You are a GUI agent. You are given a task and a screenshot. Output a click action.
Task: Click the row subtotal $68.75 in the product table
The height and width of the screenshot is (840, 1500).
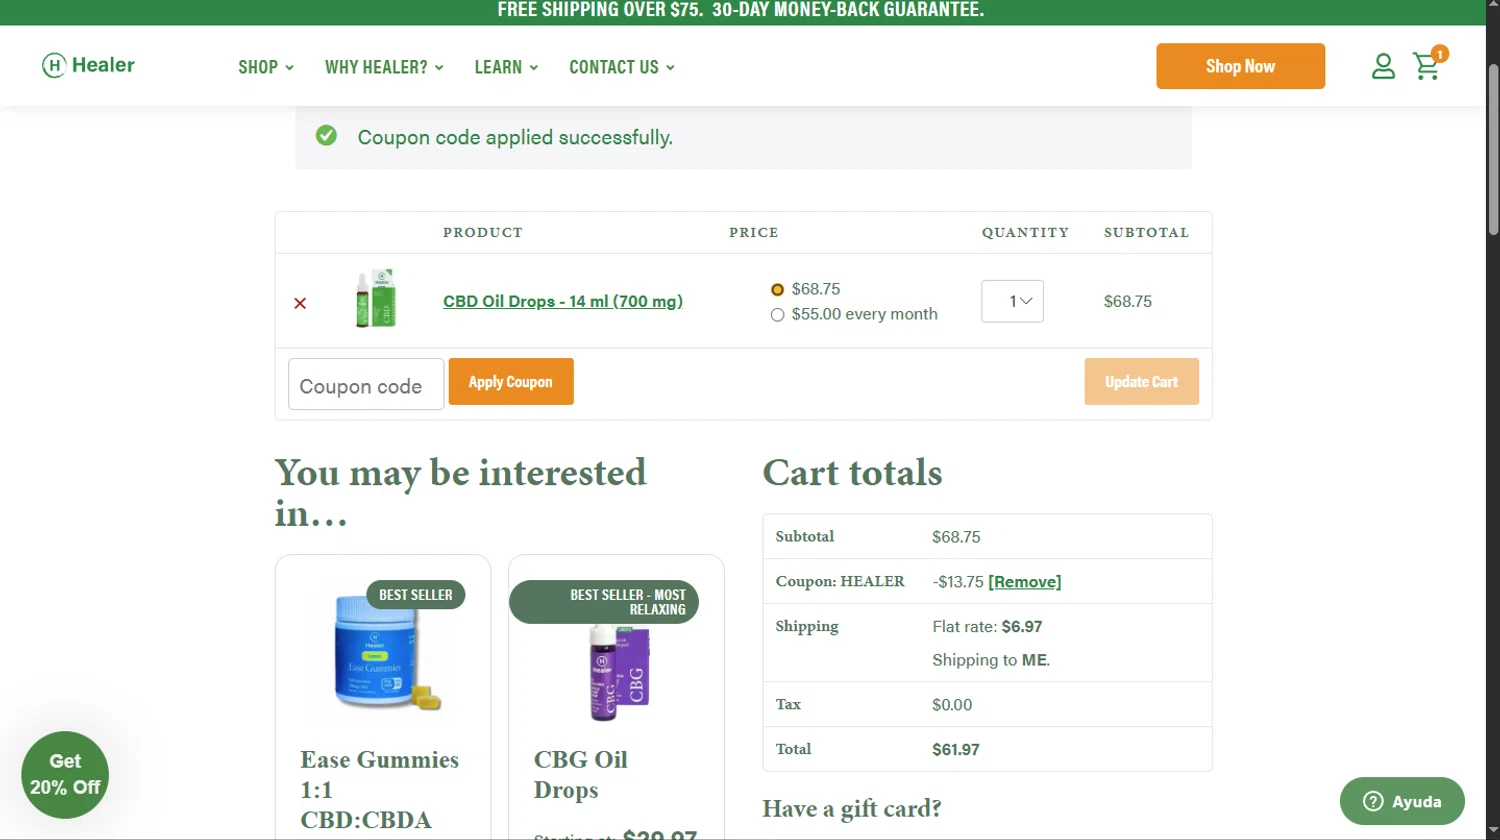(1128, 301)
